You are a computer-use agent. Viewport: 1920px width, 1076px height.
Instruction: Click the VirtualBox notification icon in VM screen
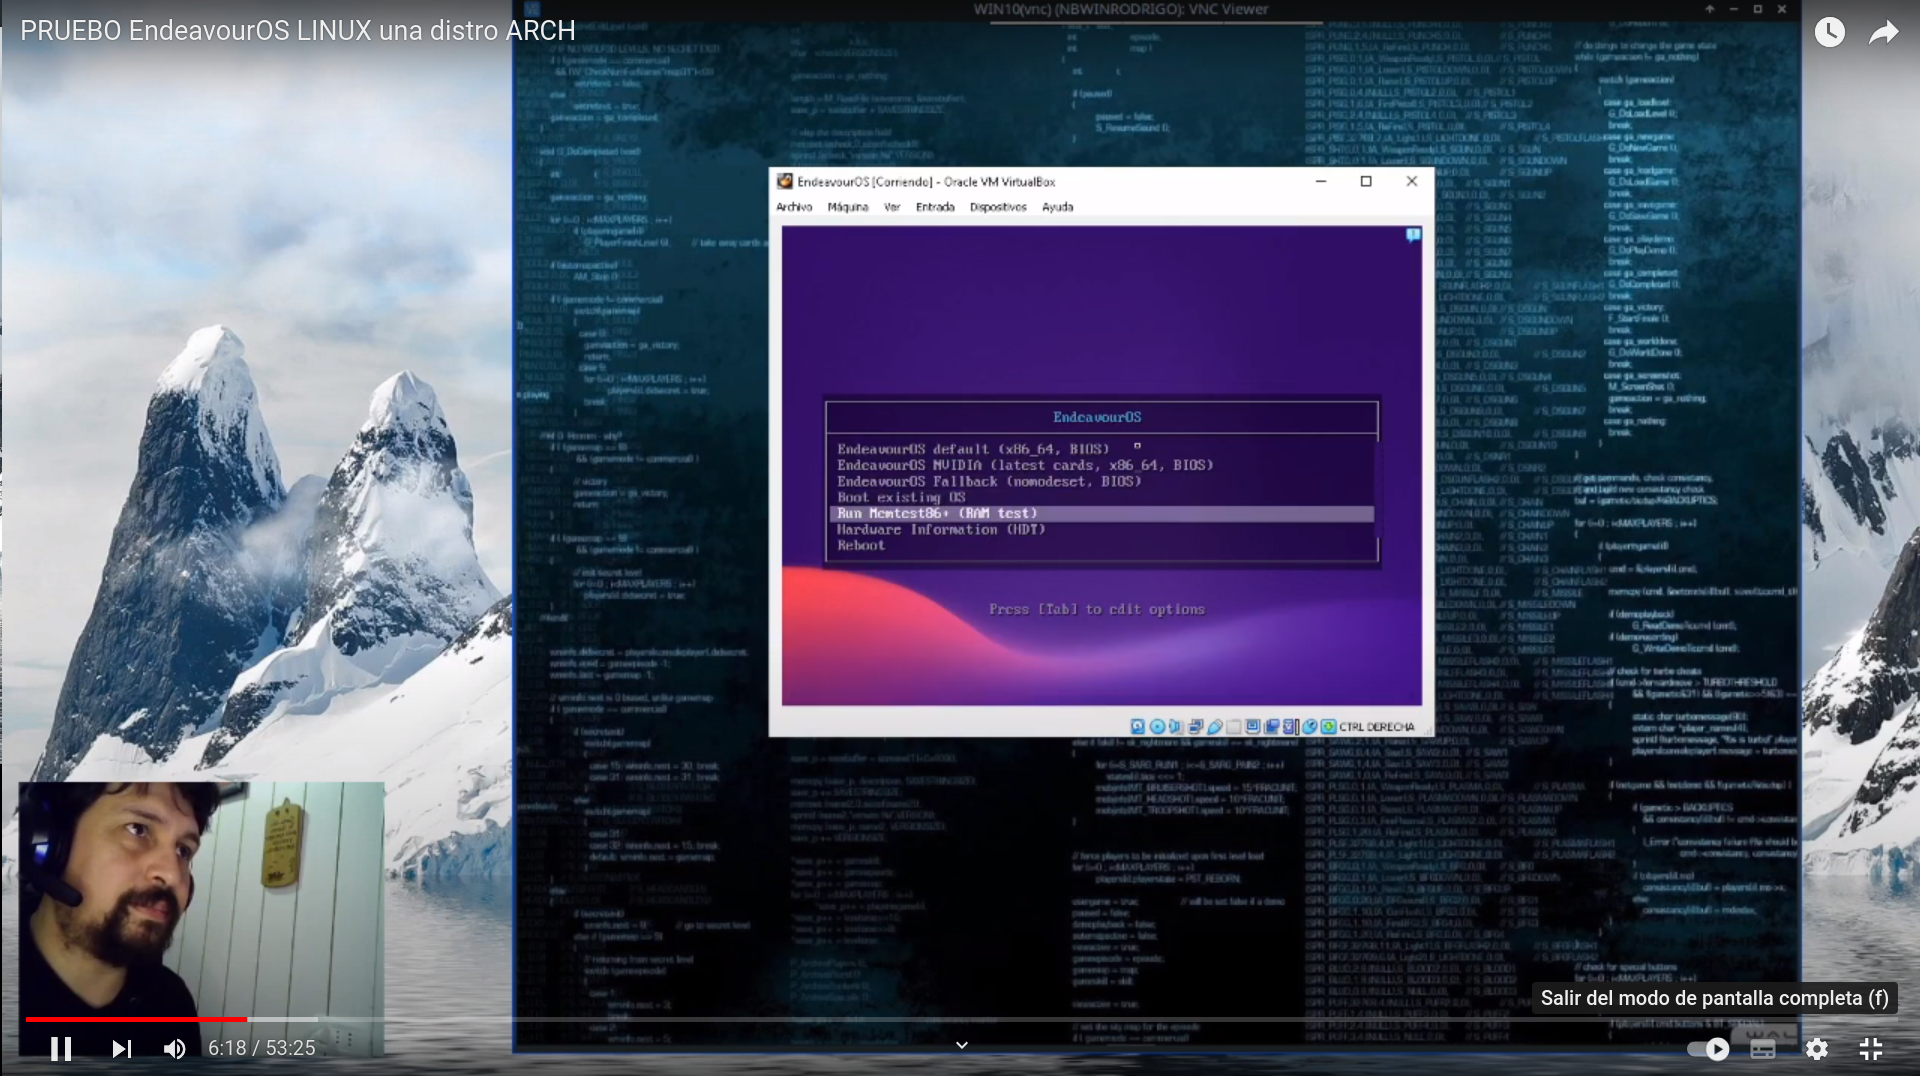tap(1413, 234)
